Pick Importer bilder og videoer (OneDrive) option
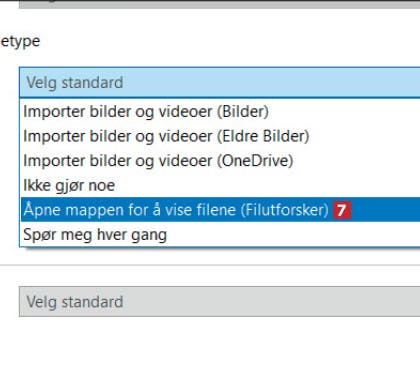This screenshot has height=372, width=420. [220, 161]
